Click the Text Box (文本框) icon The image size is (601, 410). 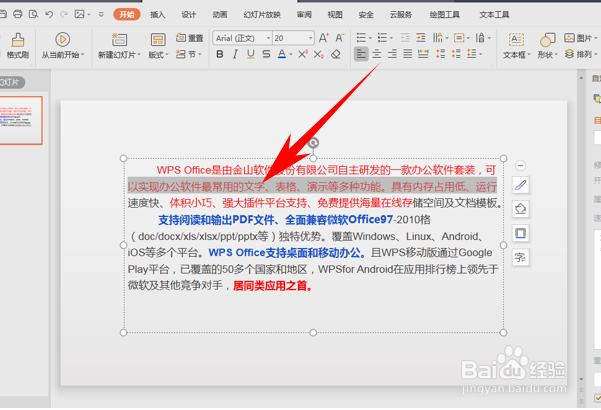click(516, 39)
